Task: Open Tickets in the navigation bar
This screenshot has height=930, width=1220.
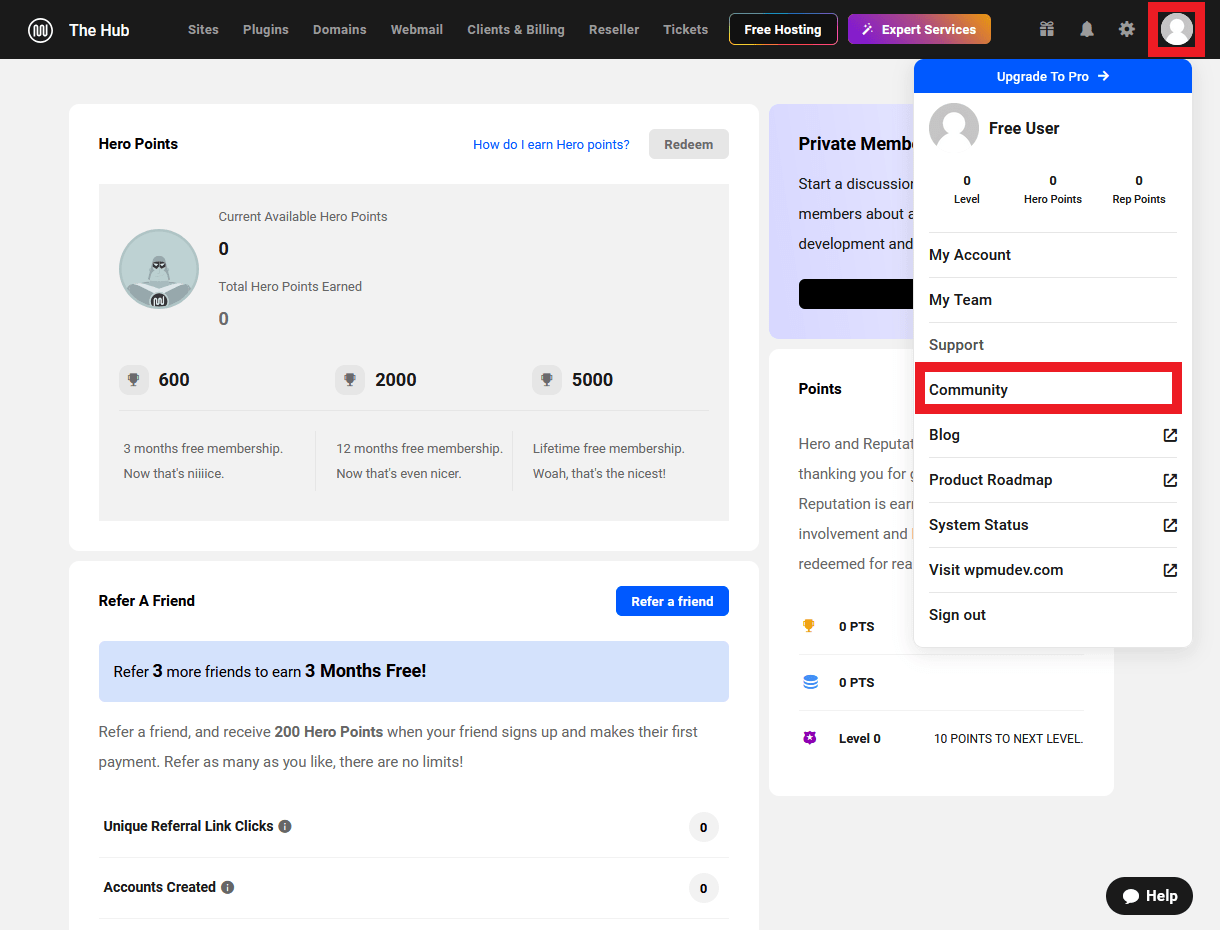Action: point(686,29)
